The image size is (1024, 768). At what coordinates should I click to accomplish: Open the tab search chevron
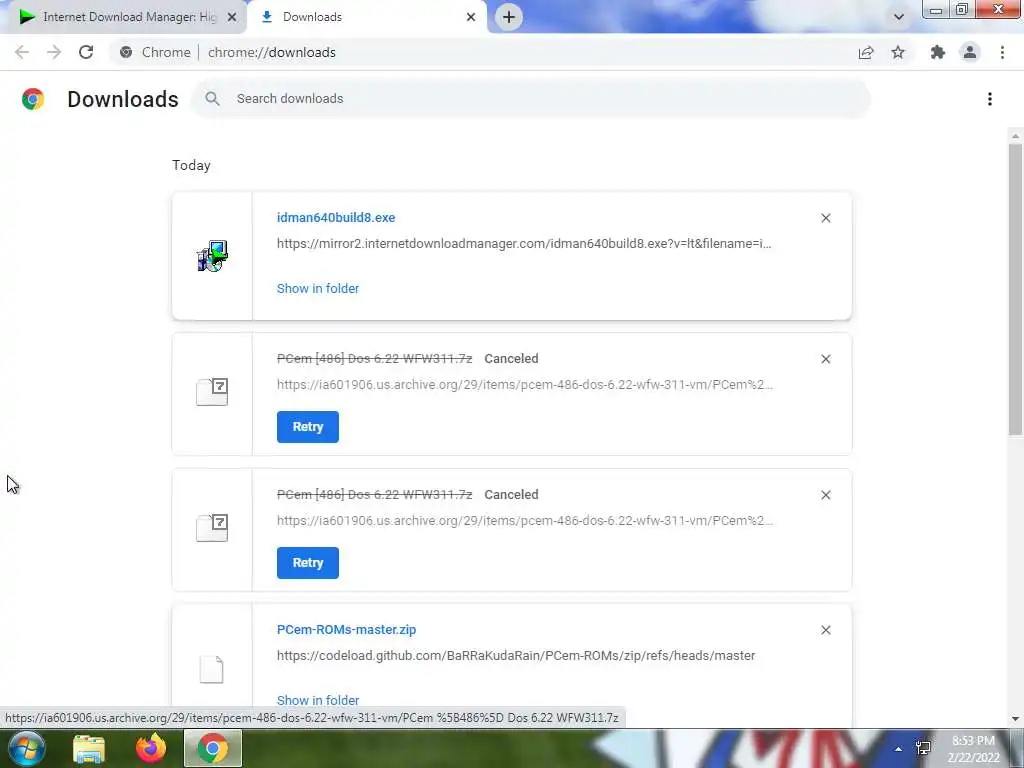point(899,17)
